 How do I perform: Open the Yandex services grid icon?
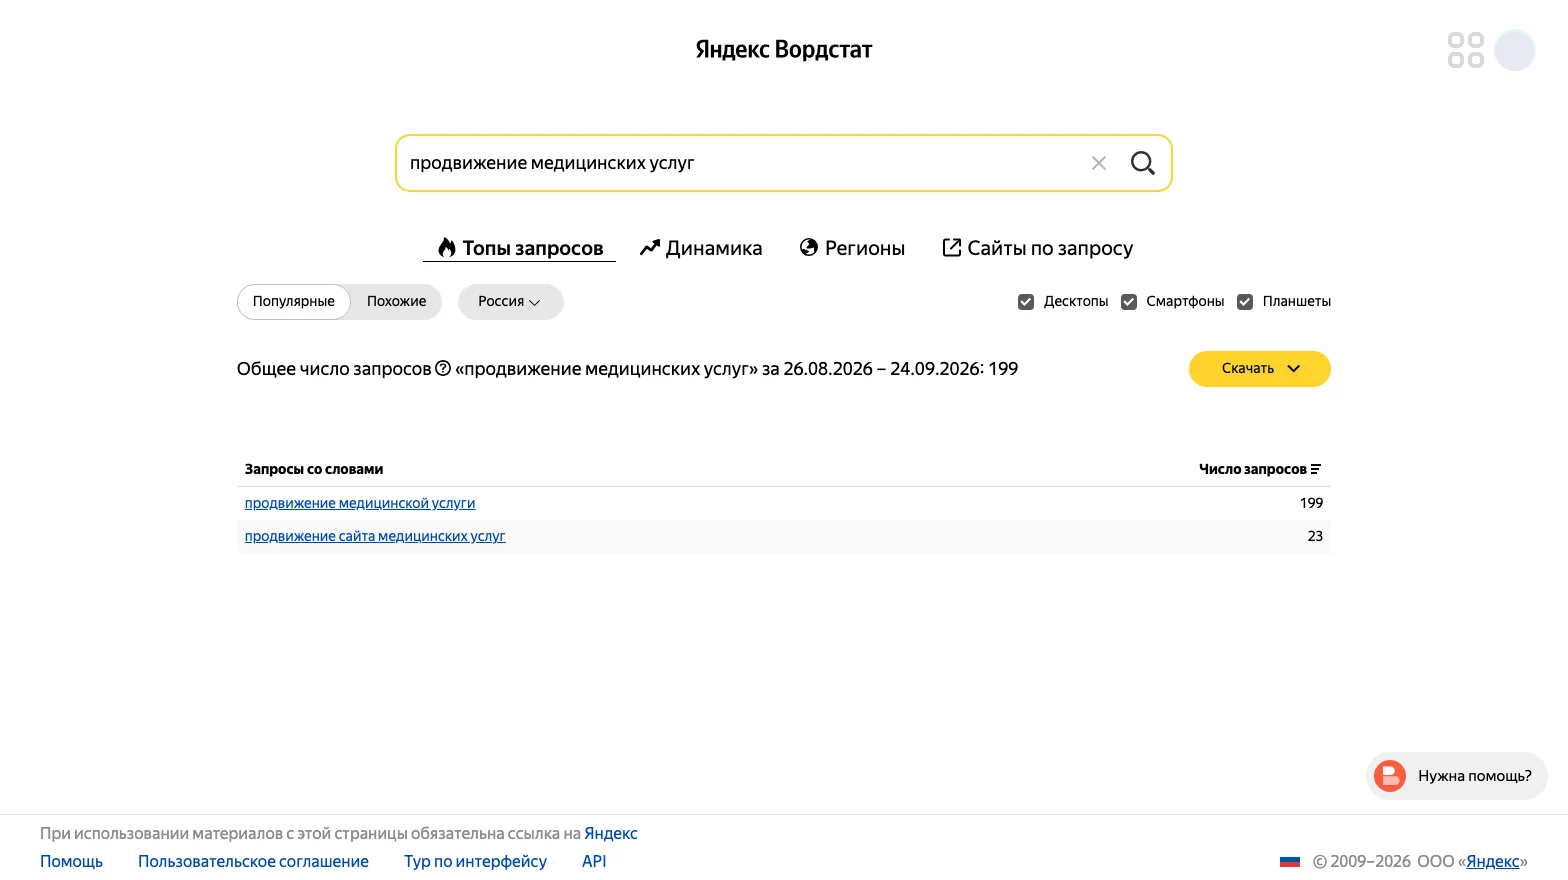tap(1465, 50)
